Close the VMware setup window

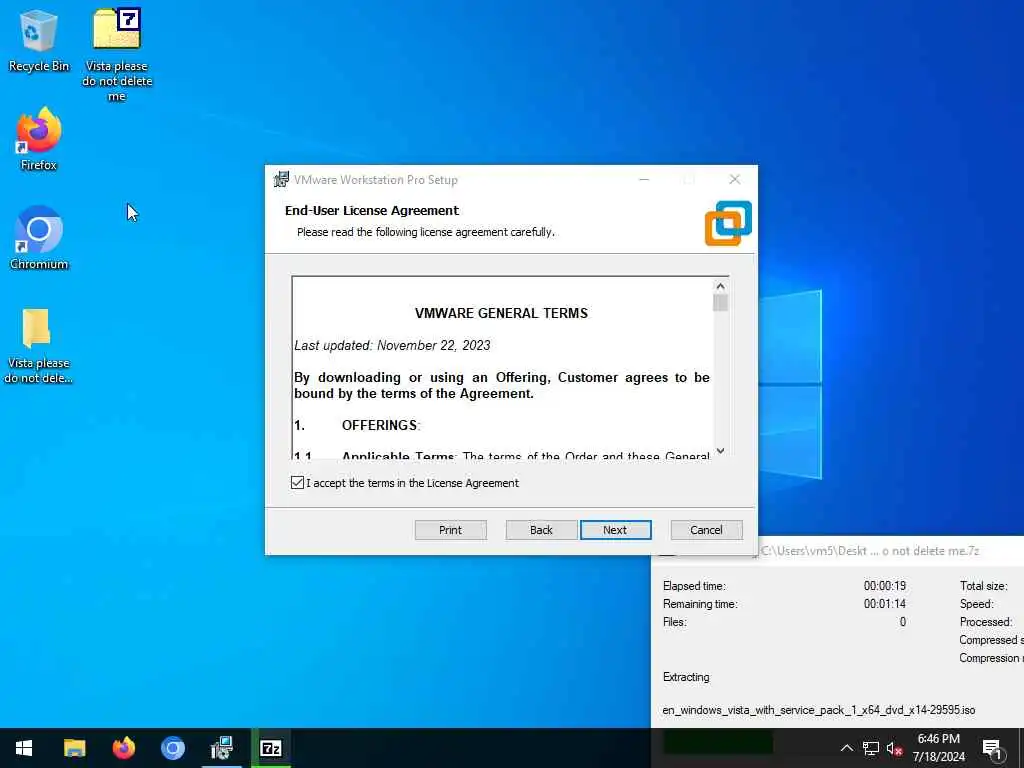(735, 180)
